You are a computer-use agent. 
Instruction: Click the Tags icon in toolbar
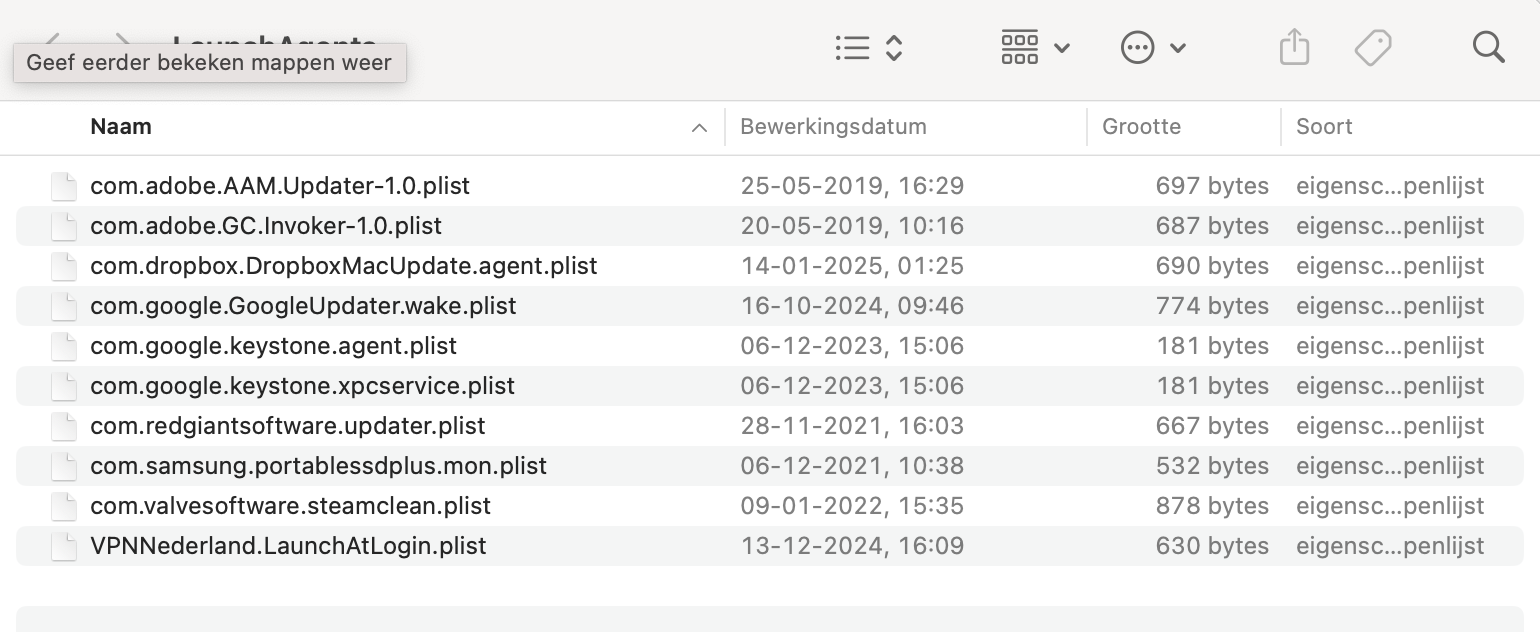pos(1373,47)
